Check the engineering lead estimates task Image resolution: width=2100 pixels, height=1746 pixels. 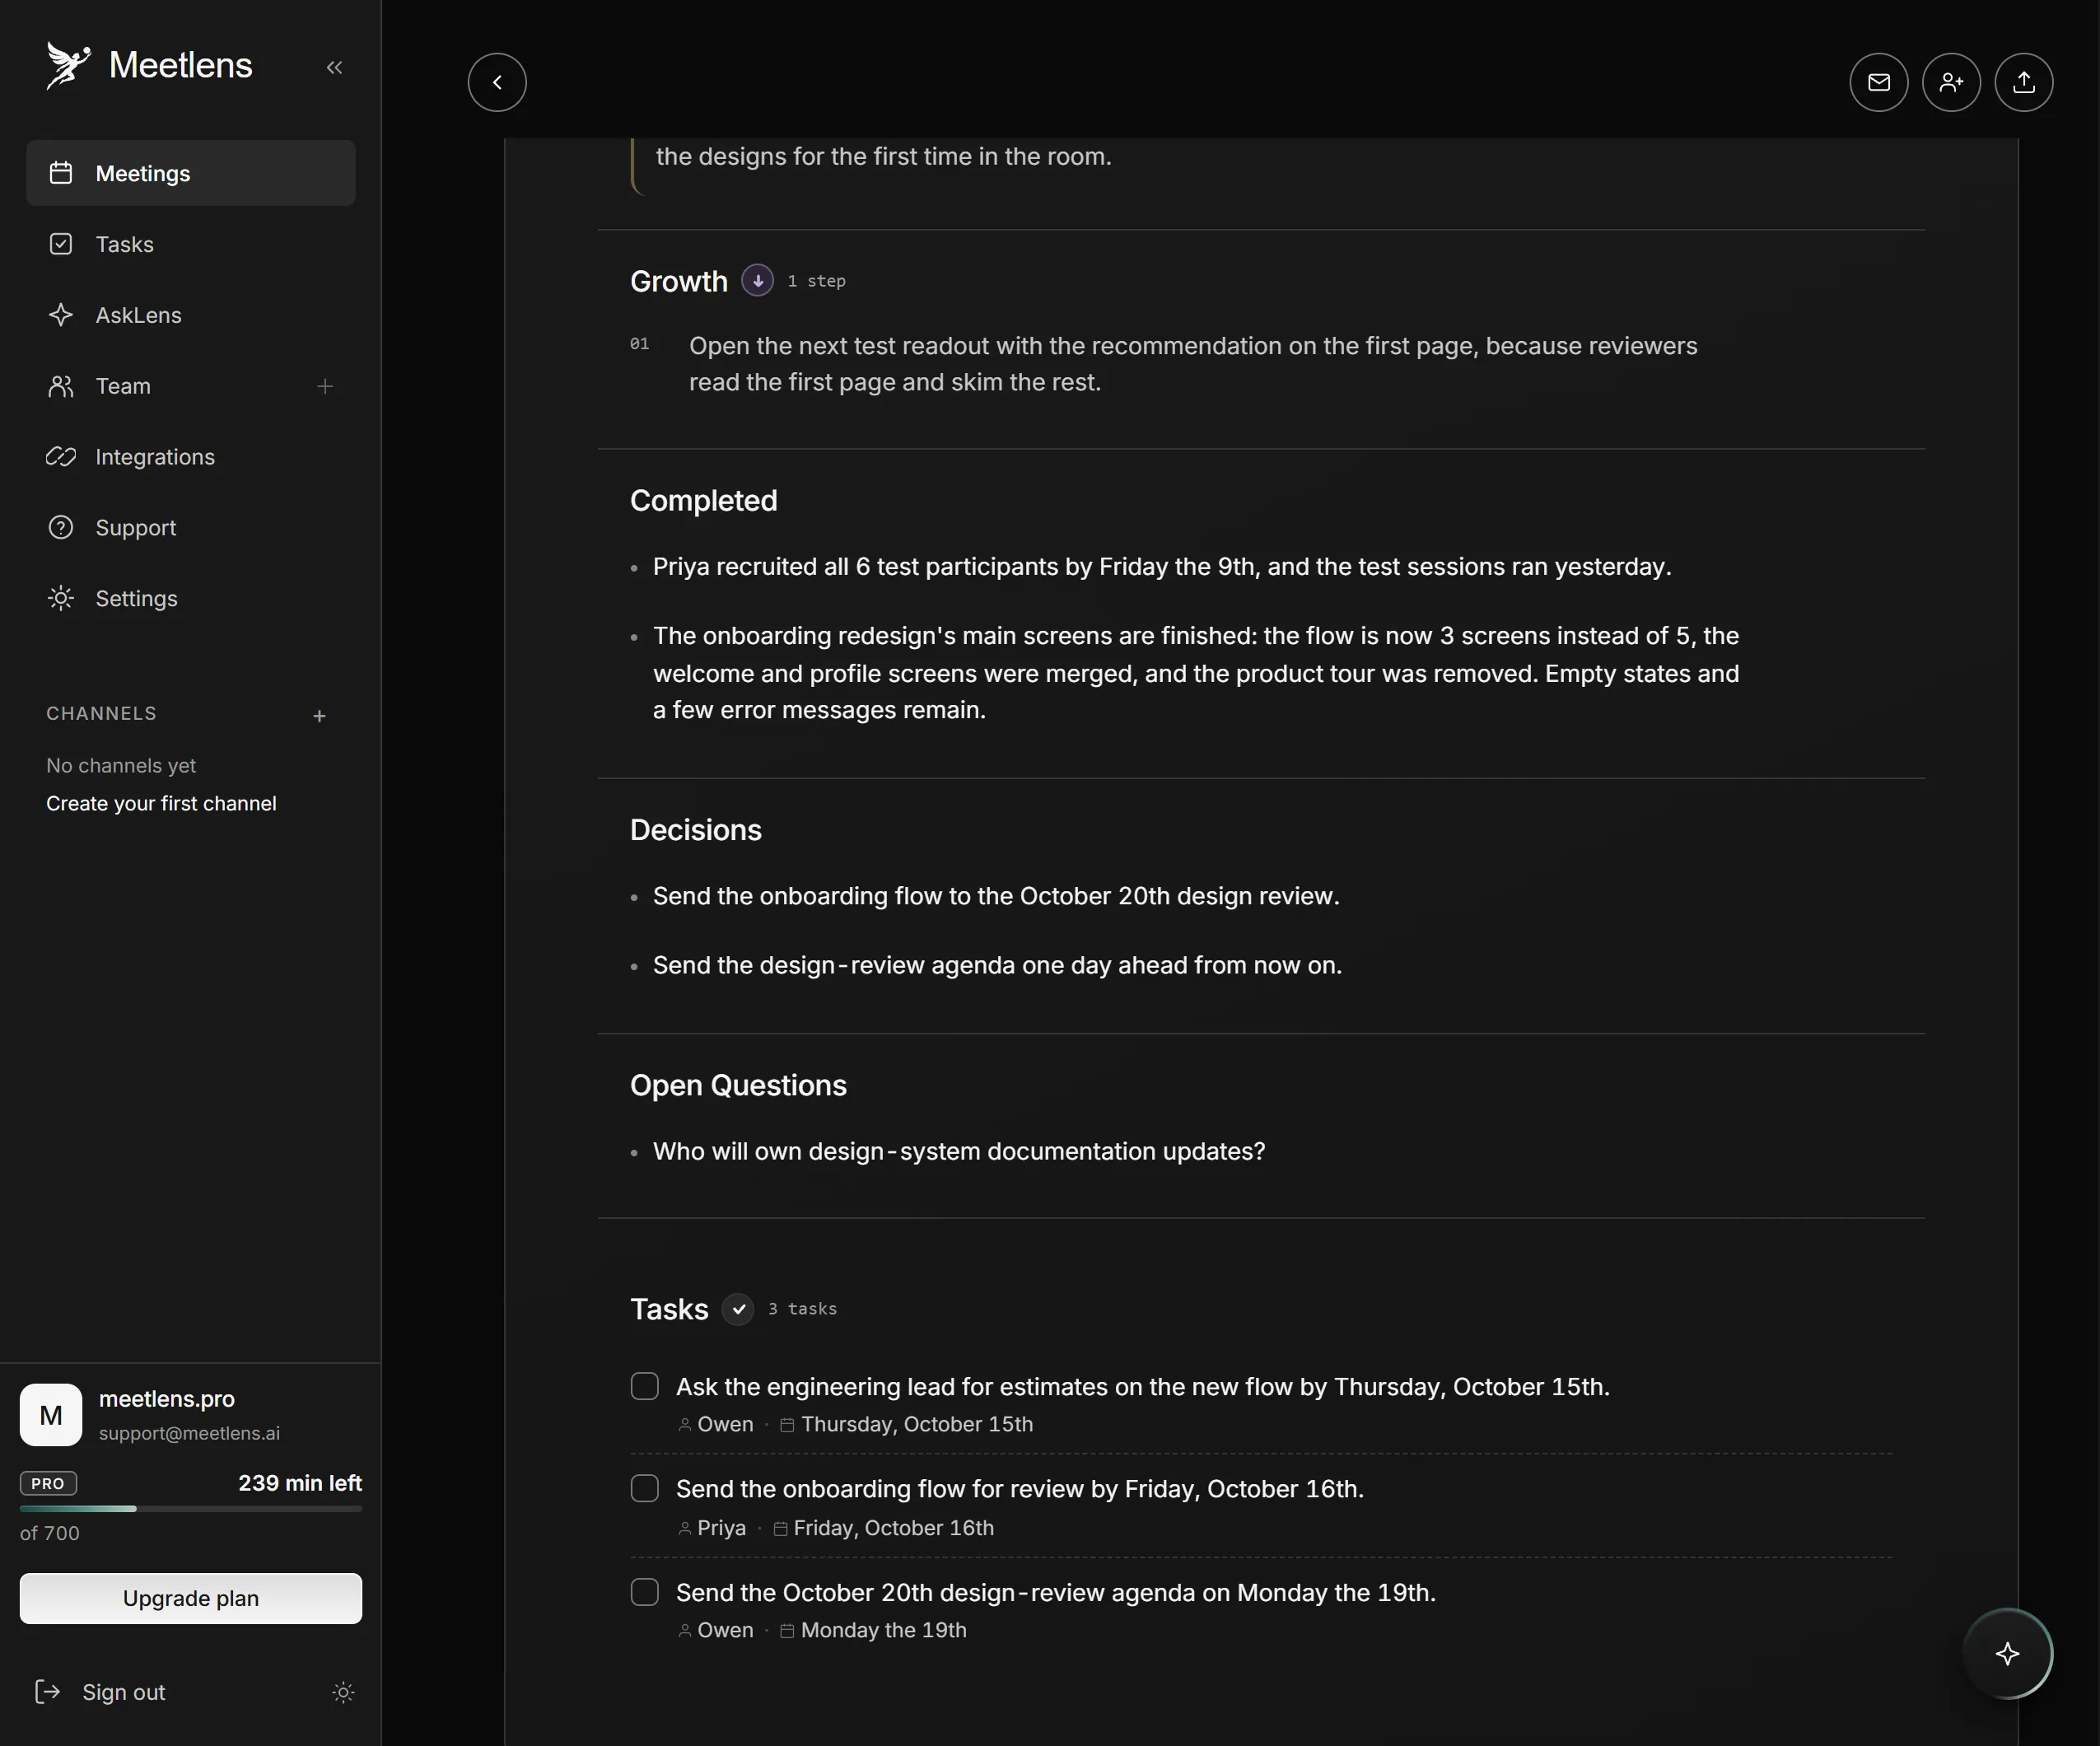point(645,1386)
